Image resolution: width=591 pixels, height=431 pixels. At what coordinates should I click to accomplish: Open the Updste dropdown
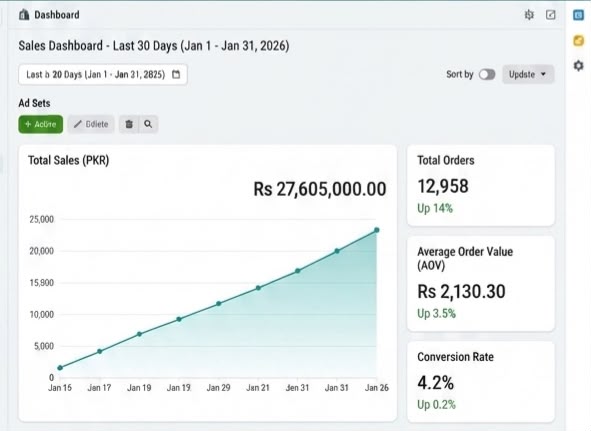(x=528, y=74)
